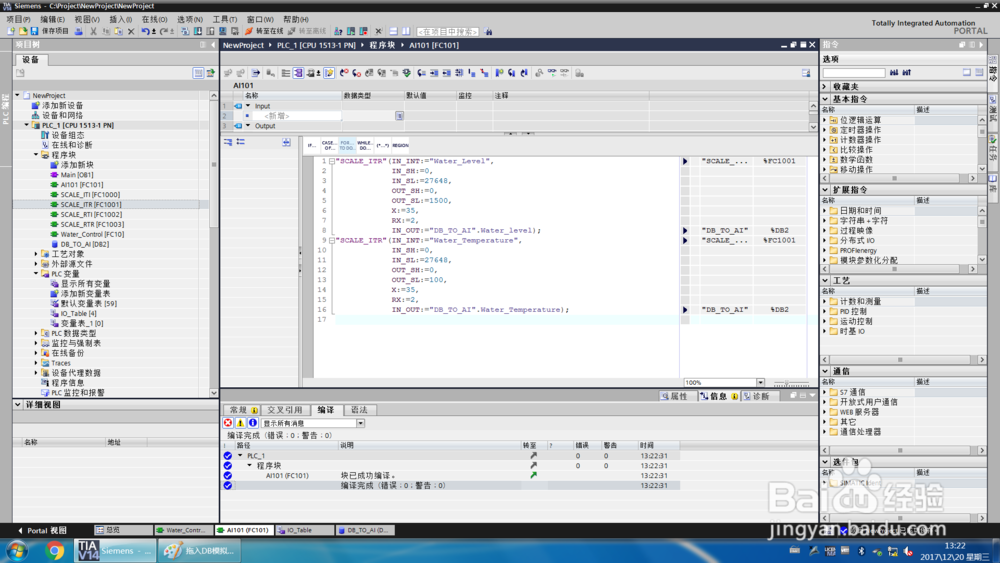The image size is (1000, 563).
Task: Click the project search input field
Action: (x=448, y=31)
